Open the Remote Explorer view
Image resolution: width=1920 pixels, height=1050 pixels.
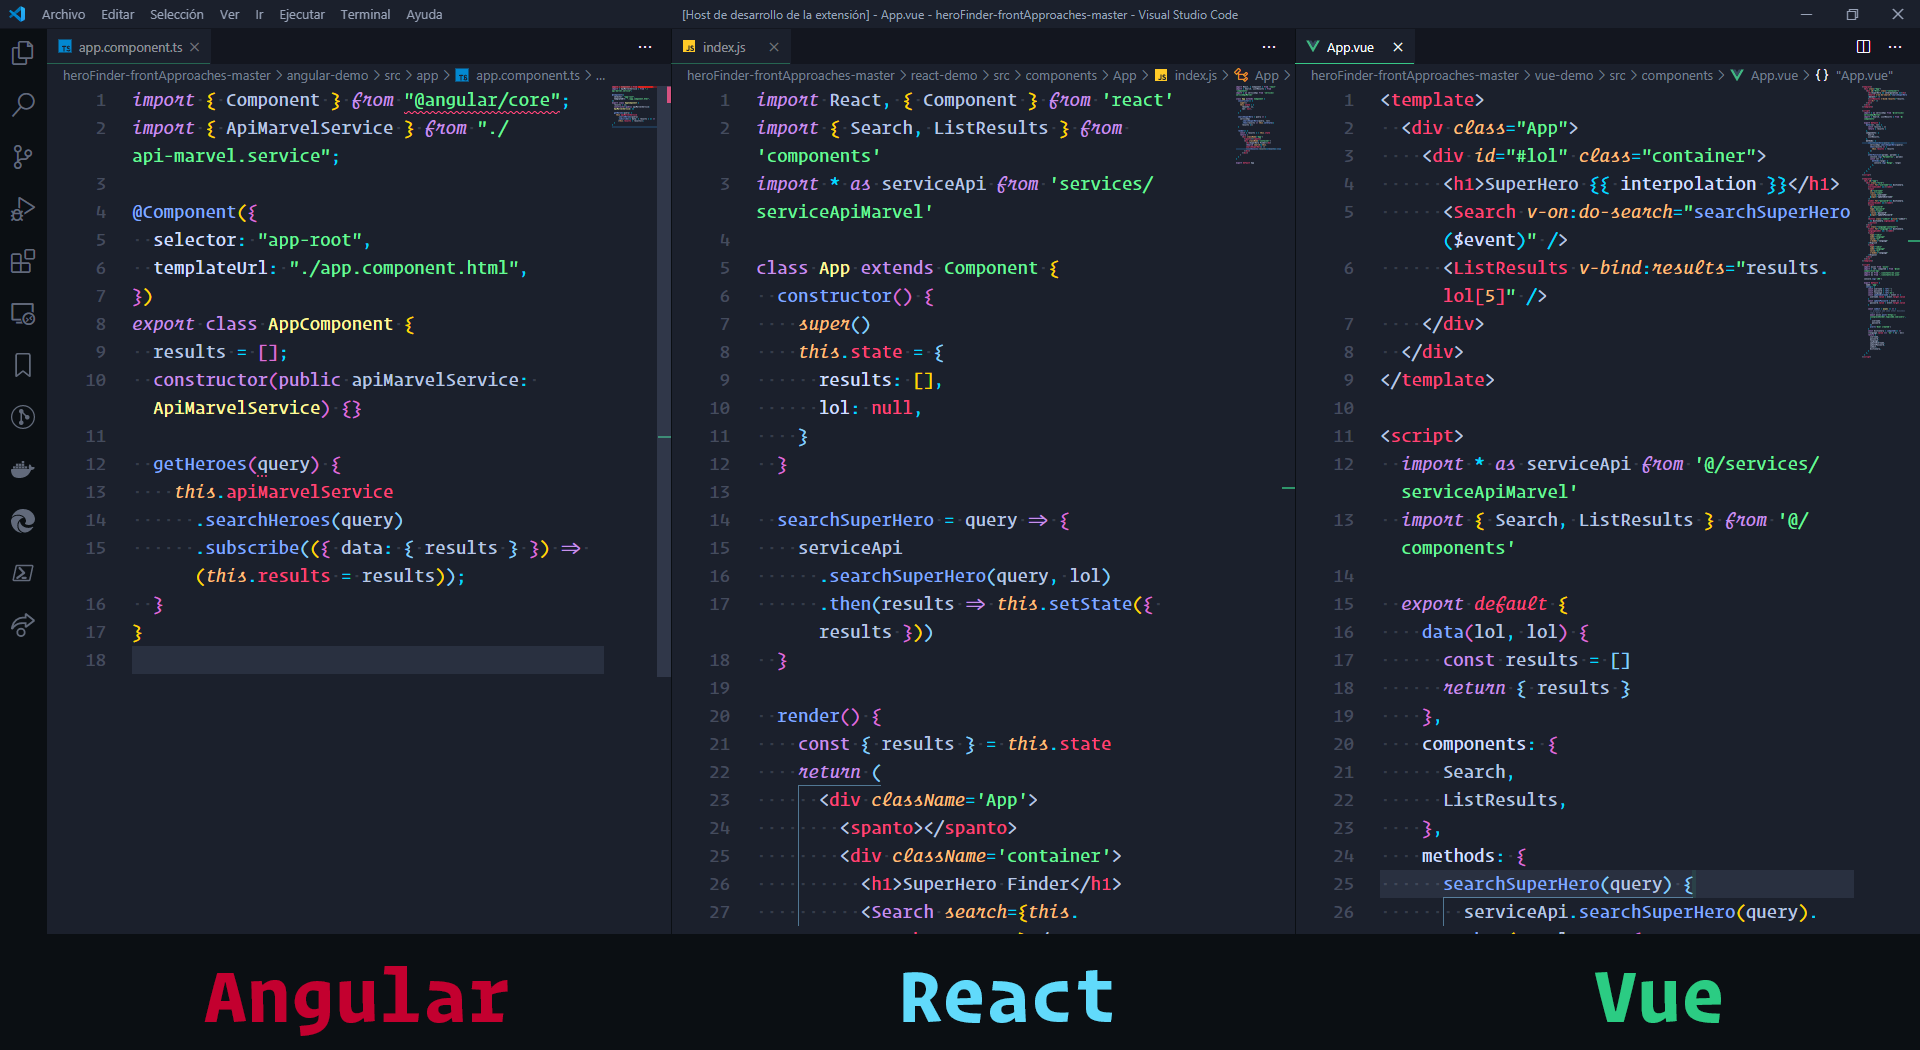pos(22,313)
